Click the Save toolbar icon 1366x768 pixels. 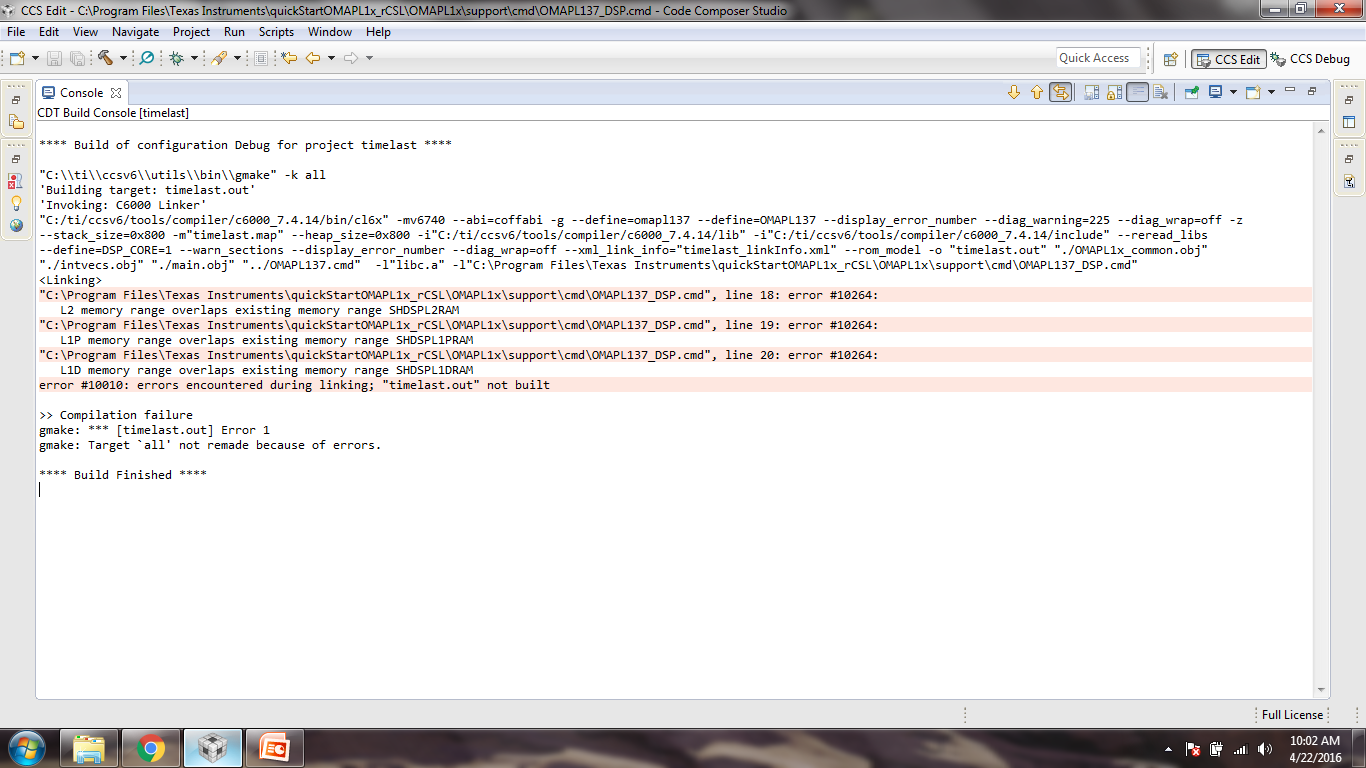point(54,58)
